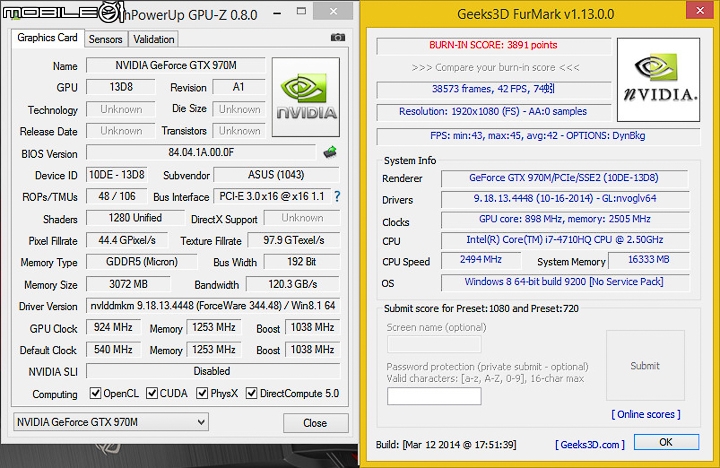This screenshot has height=468, width=720.
Task: Click the CPU Intel Core i7-4710HQ field
Action: pyautogui.click(x=564, y=240)
